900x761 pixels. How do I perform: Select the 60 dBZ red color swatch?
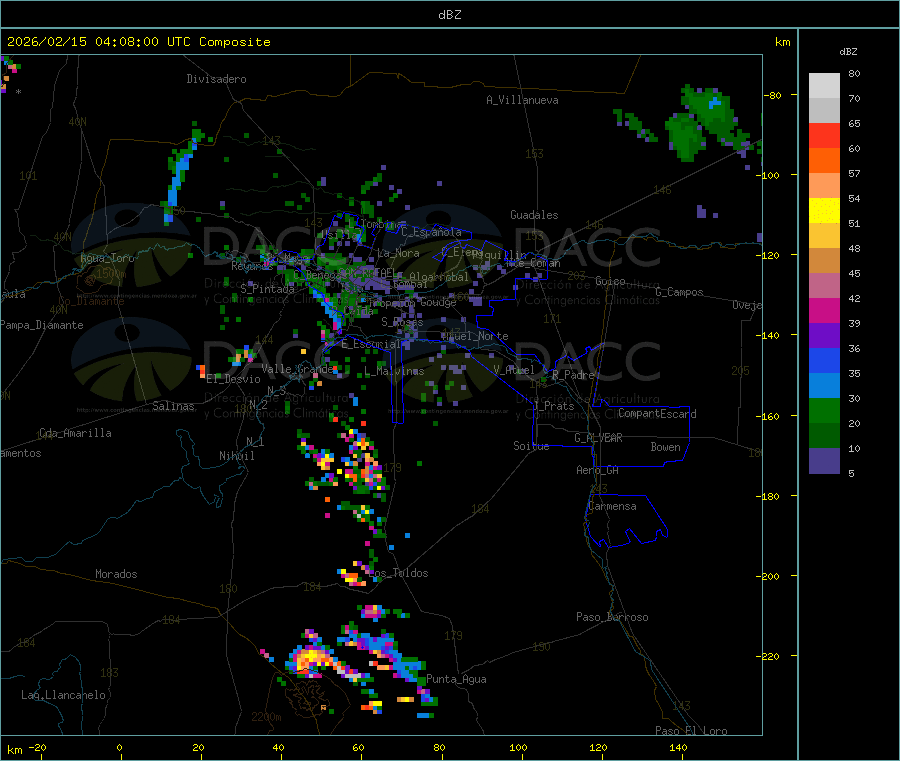[x=824, y=136]
